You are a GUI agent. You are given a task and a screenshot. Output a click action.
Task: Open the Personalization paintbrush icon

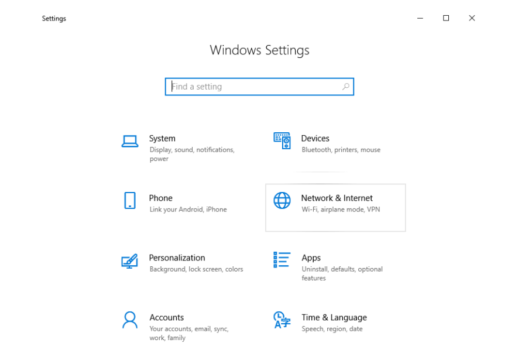(130, 261)
